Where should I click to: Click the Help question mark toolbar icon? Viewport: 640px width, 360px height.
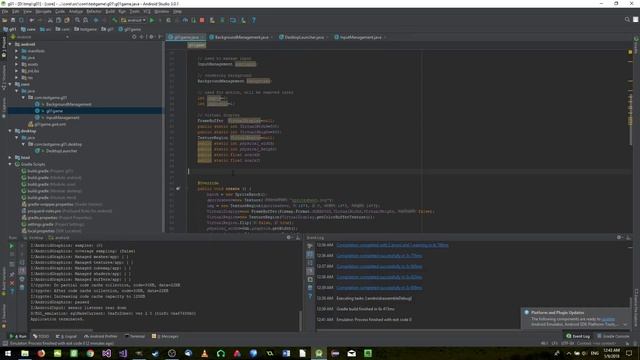[253, 20]
